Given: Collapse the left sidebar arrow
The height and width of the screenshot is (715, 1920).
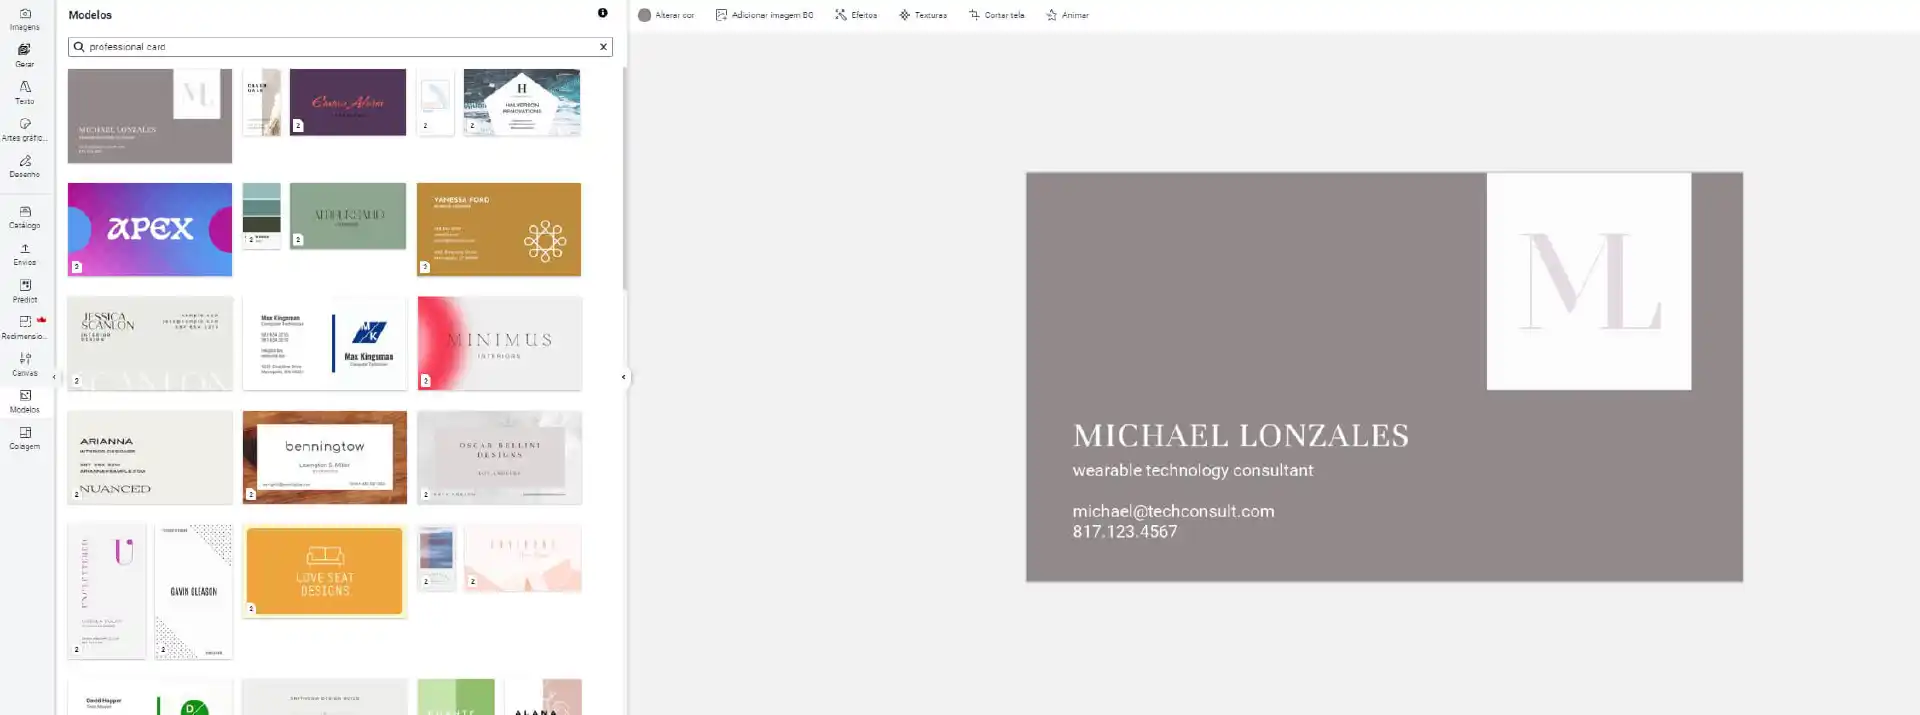Looking at the screenshot, I should coord(54,377).
